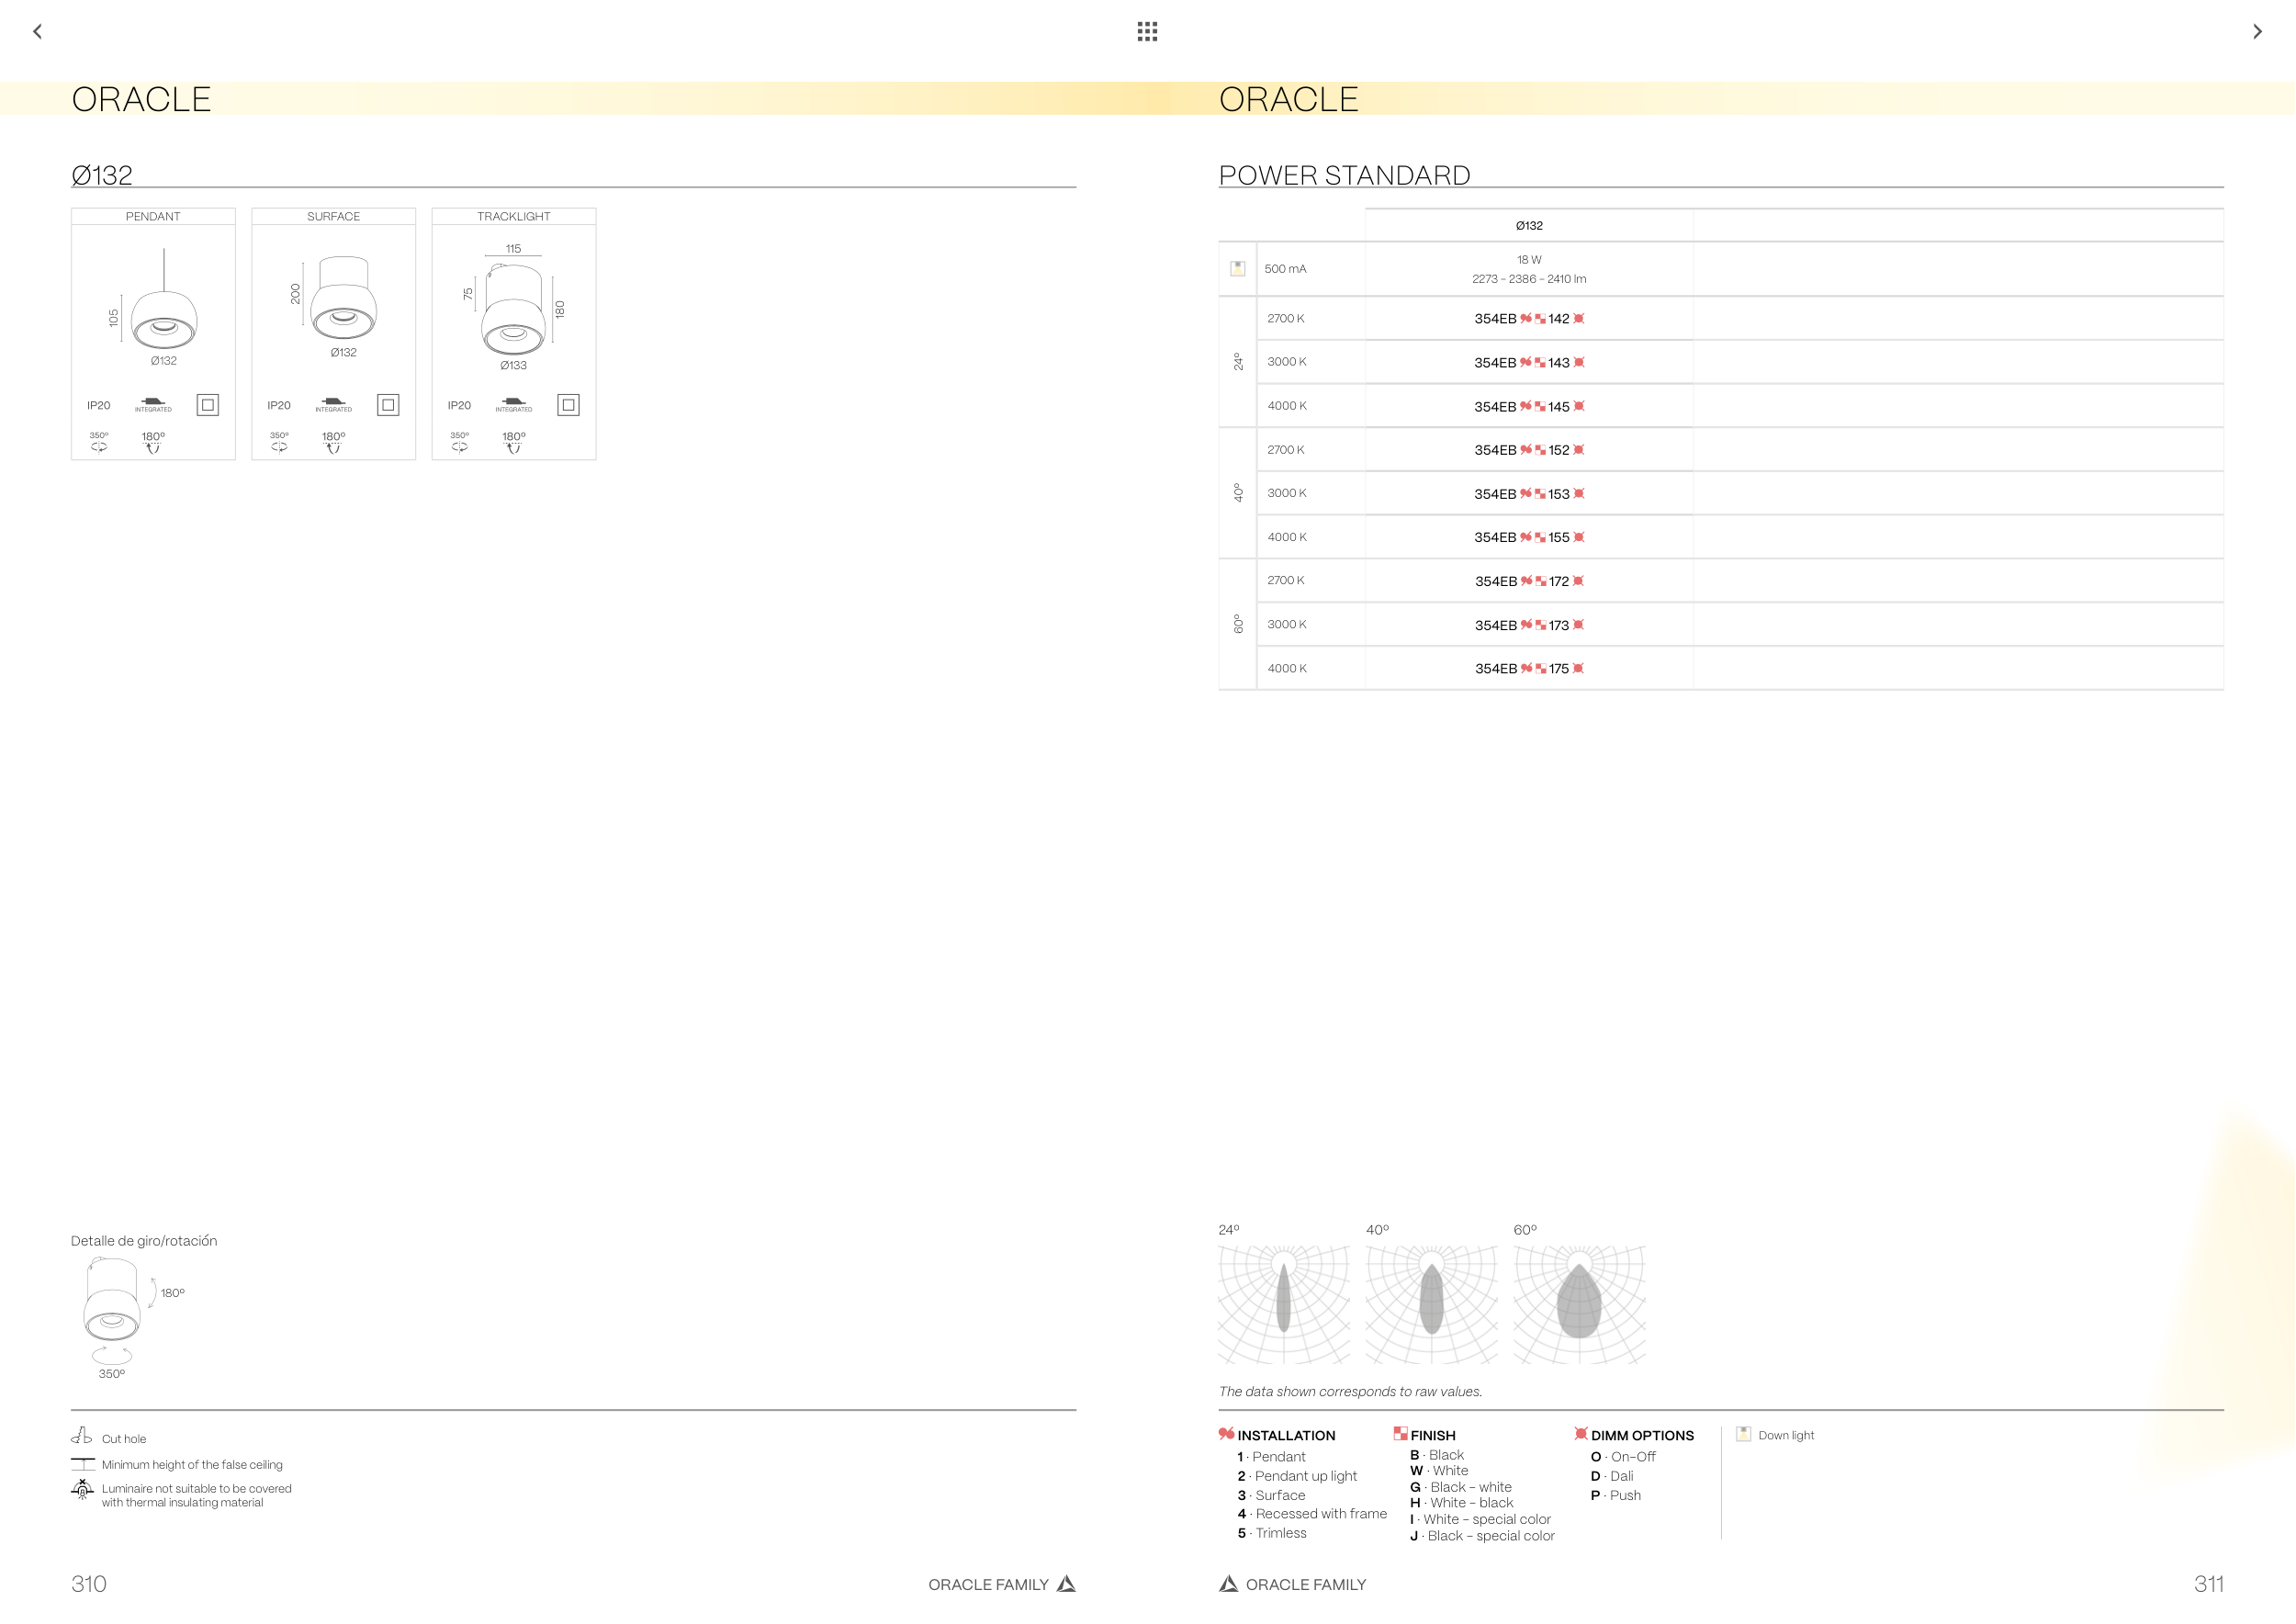This screenshot has width=2296, height=1624.
Task: Click the Oracle Family logo on page 310
Action: (x=1066, y=1584)
